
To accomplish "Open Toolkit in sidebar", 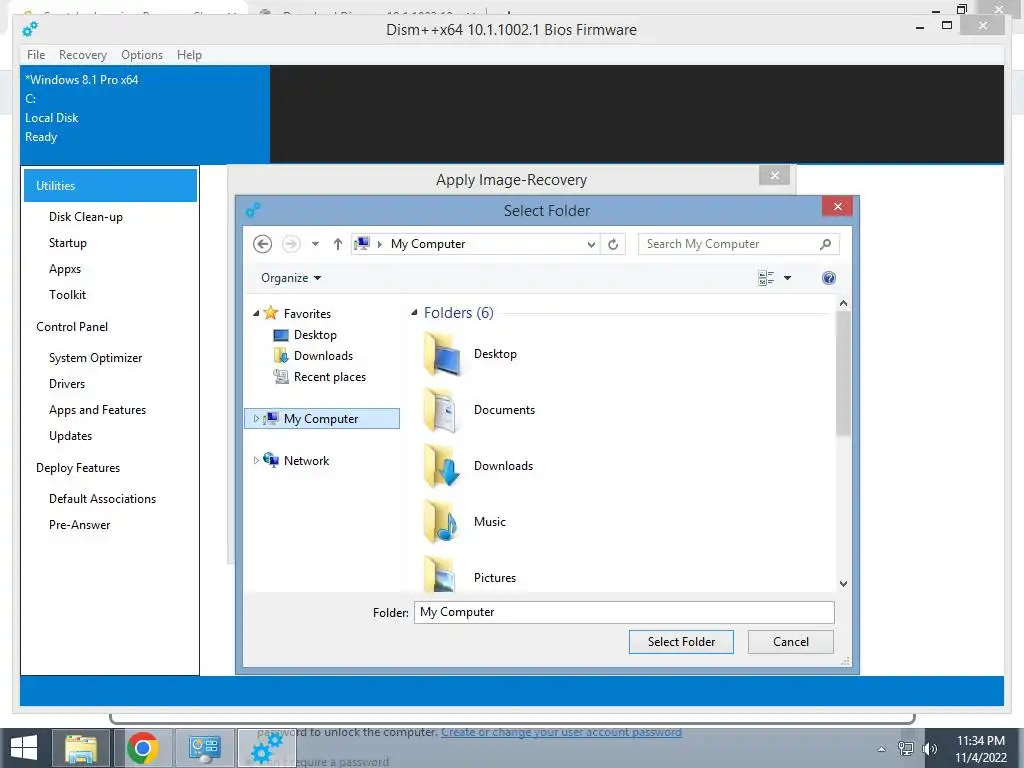I will coord(67,295).
